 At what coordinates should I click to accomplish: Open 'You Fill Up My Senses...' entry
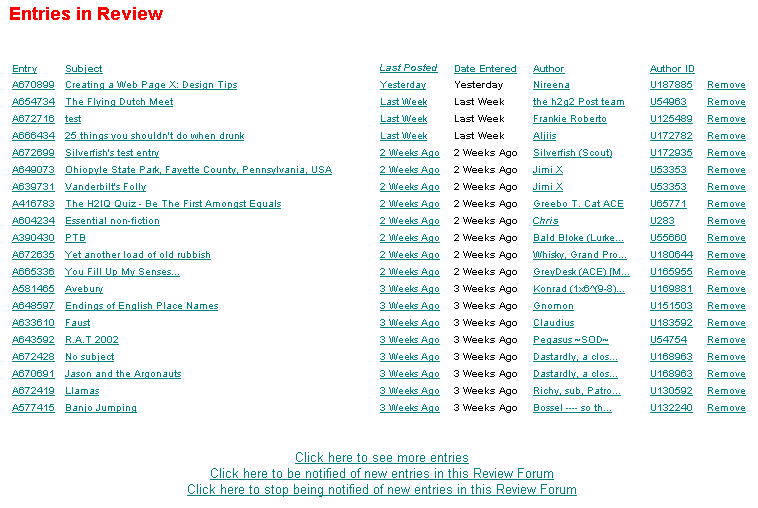coord(122,272)
